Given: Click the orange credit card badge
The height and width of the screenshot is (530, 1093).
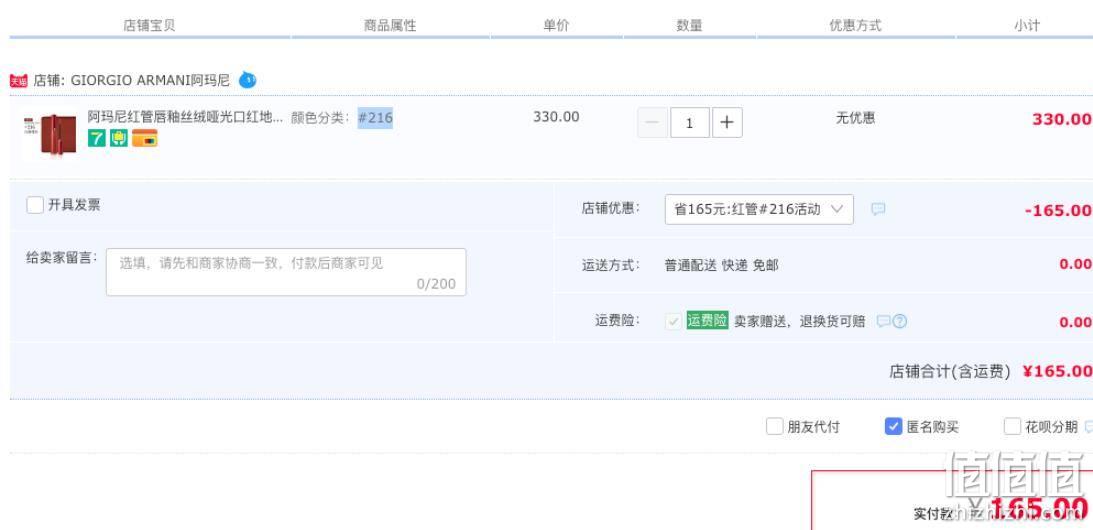Looking at the screenshot, I should [144, 138].
